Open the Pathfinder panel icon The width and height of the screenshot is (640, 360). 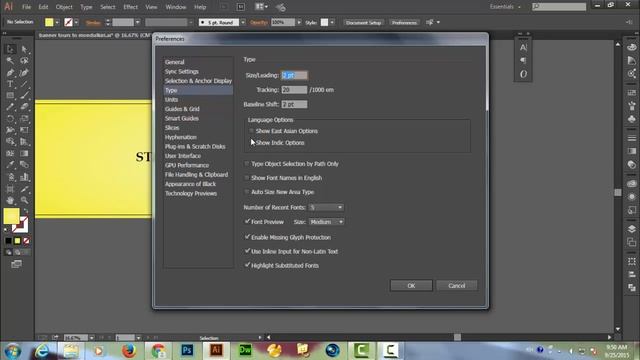(x=632, y=288)
